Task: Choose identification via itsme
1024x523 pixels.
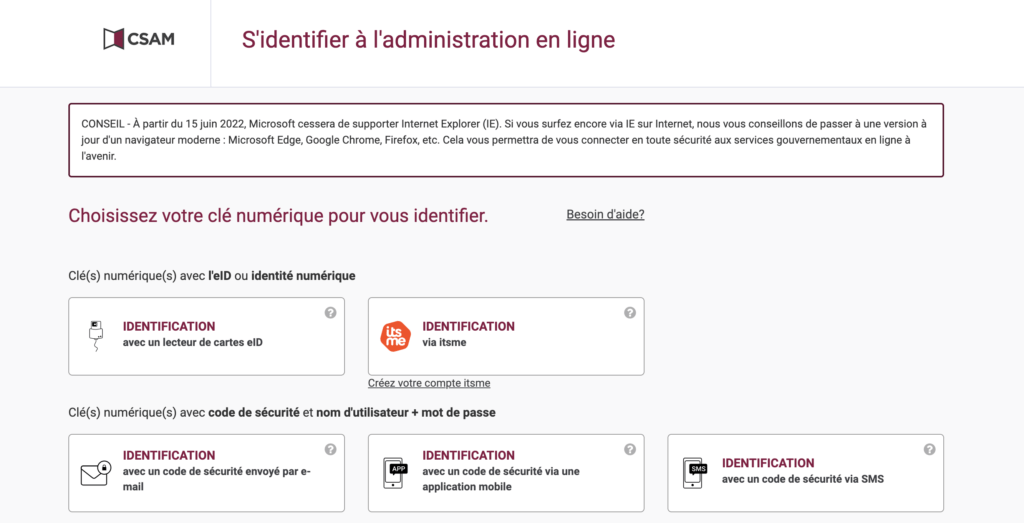Action: tap(506, 336)
